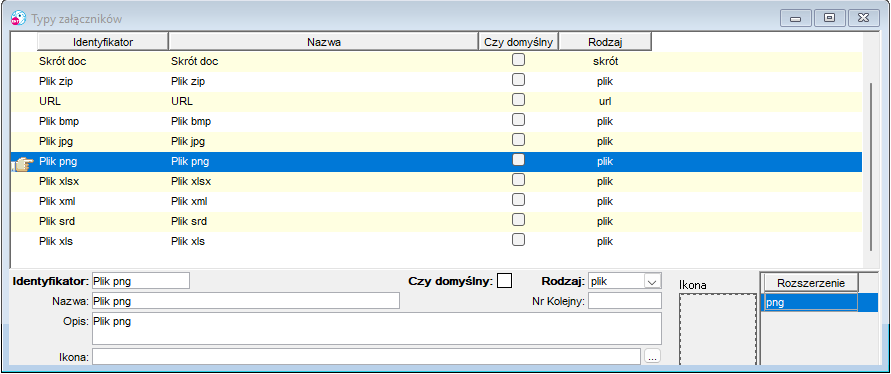The image size is (891, 374).
Task: Expand the Rodzaj dropdown arrow
Action: [652, 281]
